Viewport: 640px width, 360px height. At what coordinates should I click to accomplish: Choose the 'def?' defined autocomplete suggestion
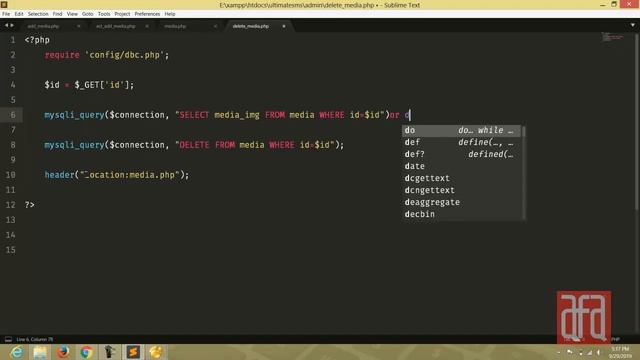(x=461, y=154)
